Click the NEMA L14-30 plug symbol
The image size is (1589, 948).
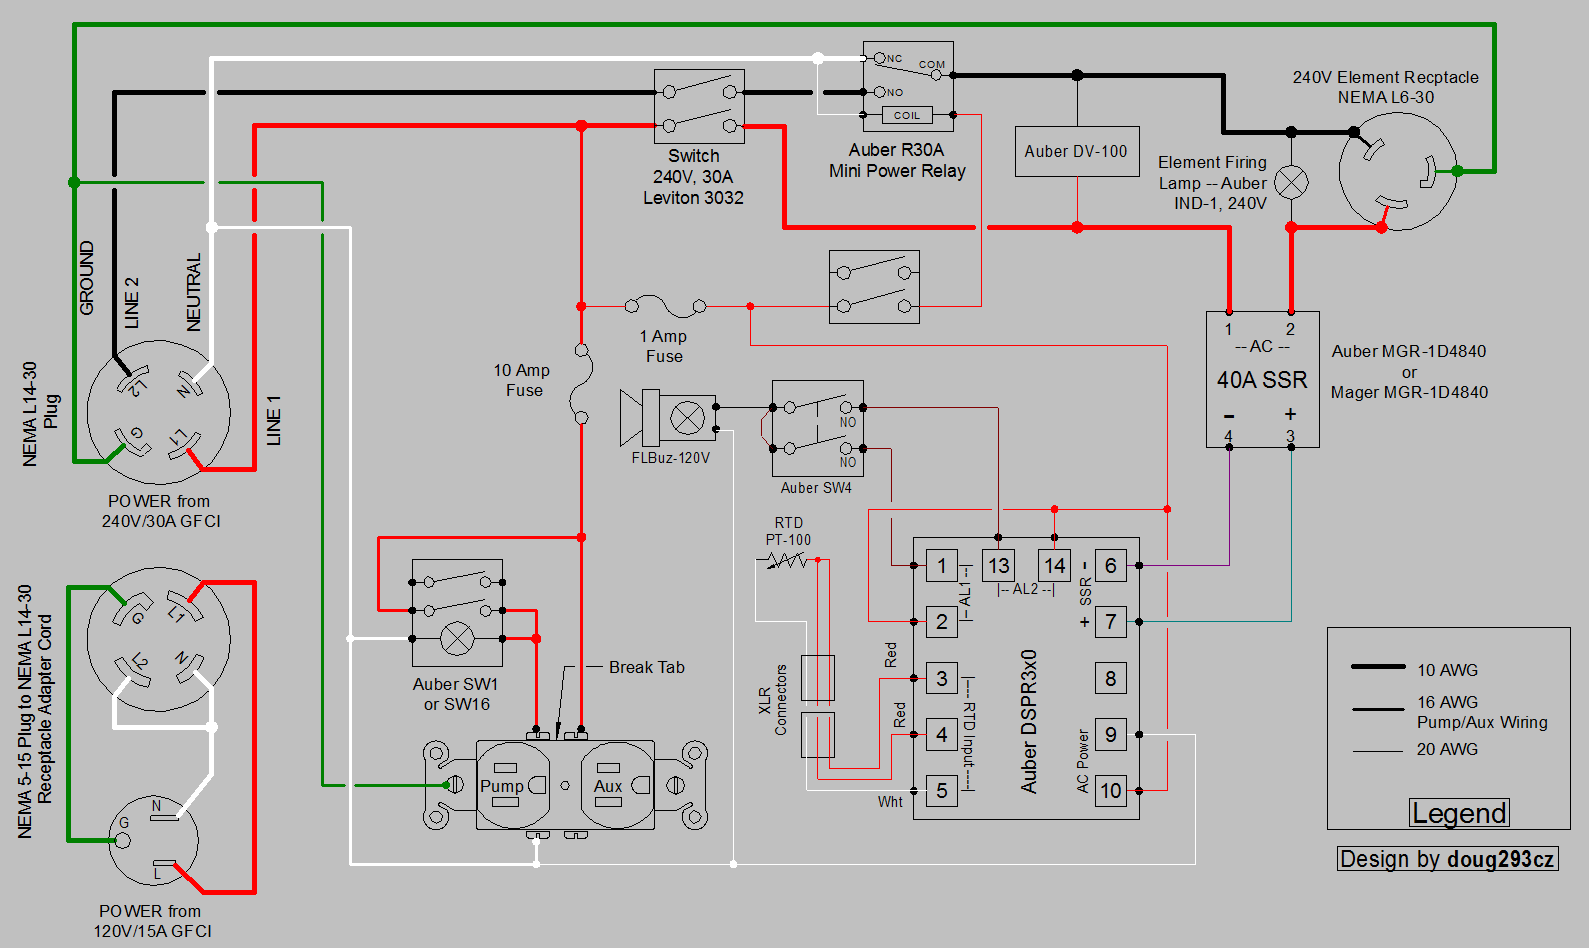pos(159,412)
